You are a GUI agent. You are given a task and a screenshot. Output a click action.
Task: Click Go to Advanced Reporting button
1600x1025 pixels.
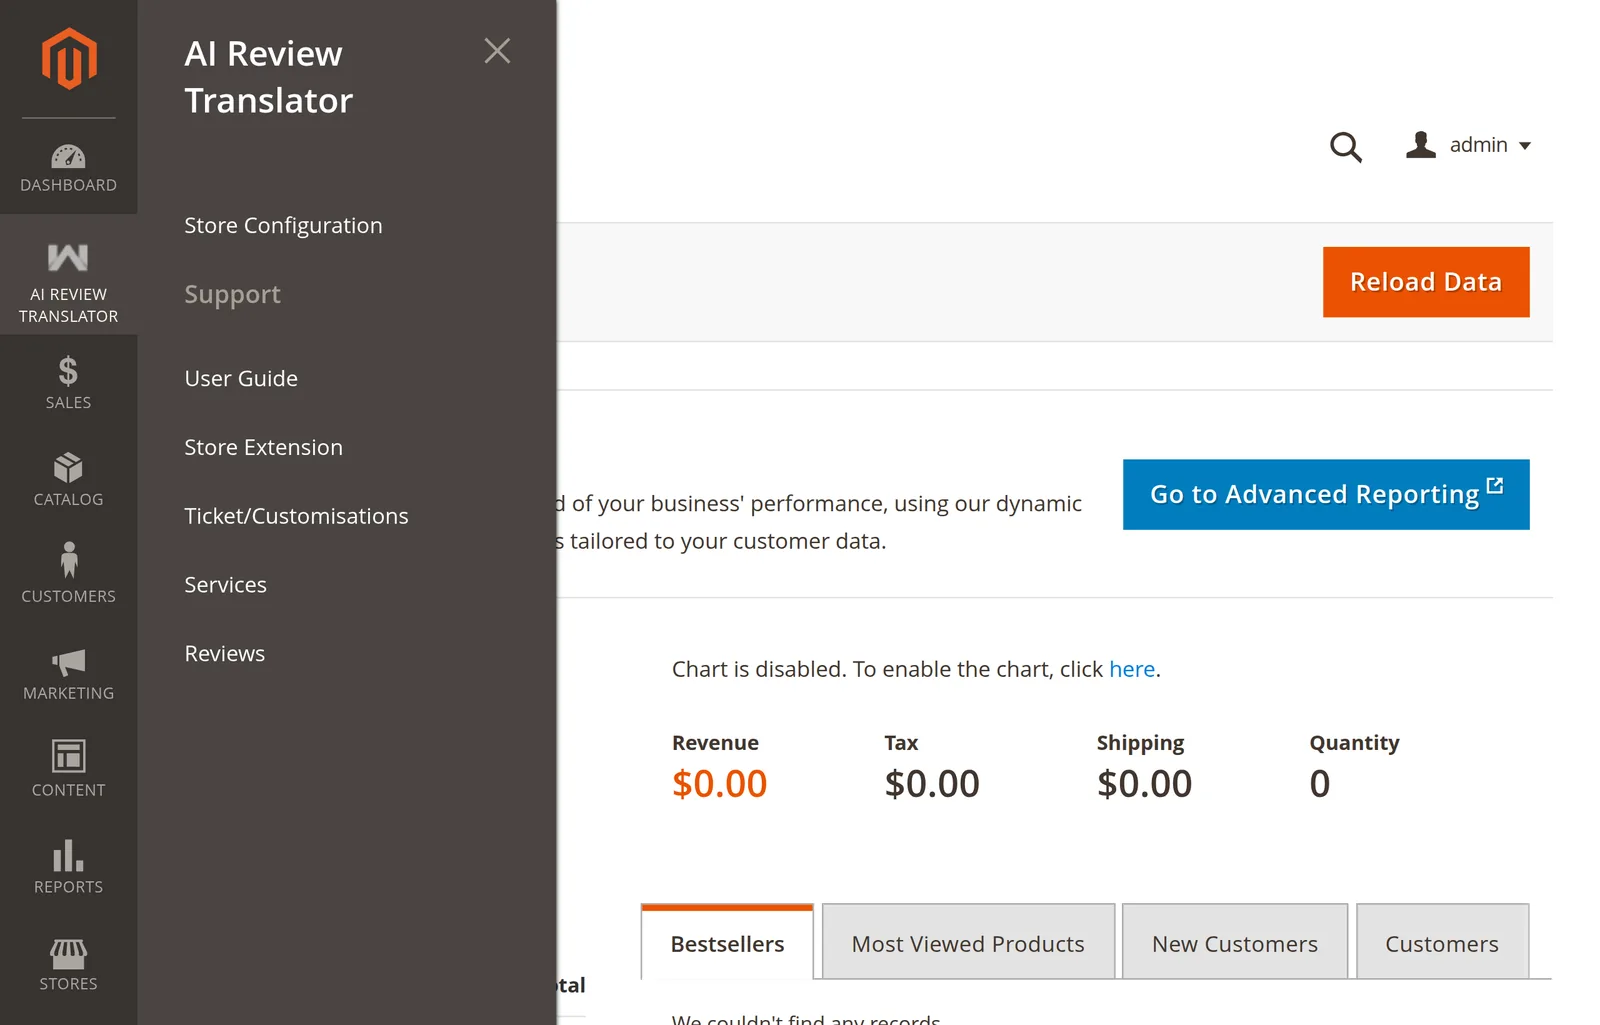1326,495
